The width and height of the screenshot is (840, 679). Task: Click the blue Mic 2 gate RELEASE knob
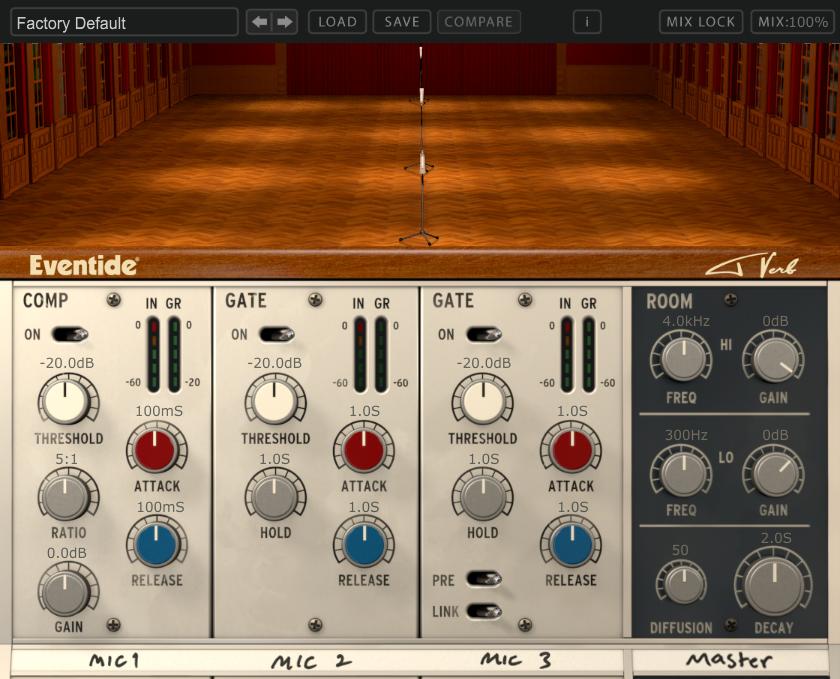(x=364, y=543)
